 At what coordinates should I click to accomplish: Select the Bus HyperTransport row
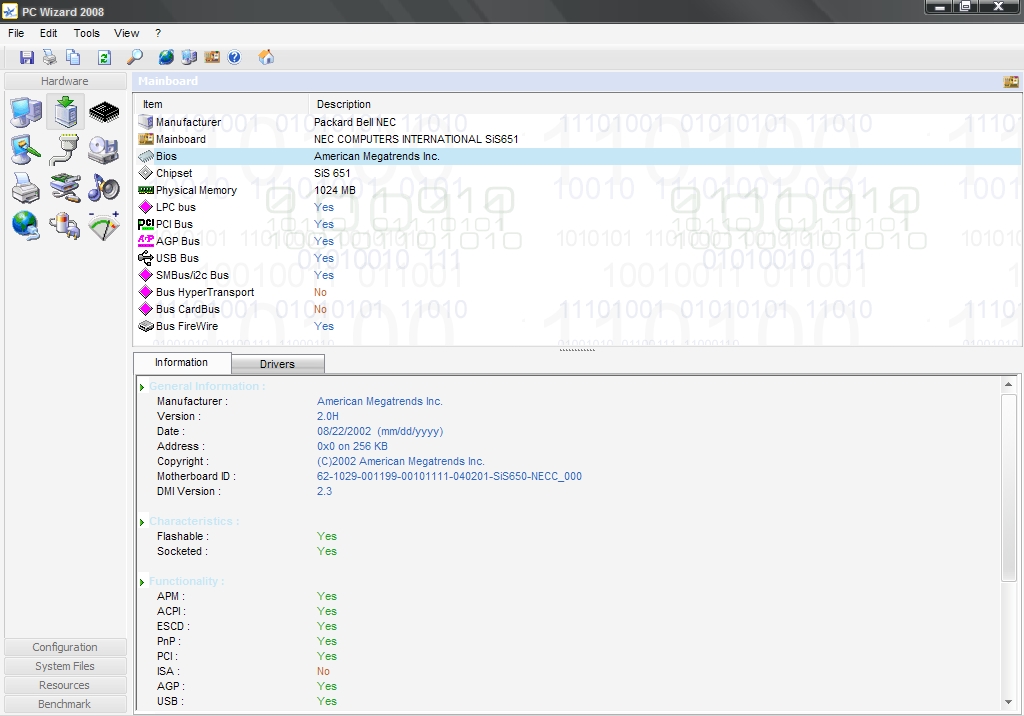click(578, 292)
